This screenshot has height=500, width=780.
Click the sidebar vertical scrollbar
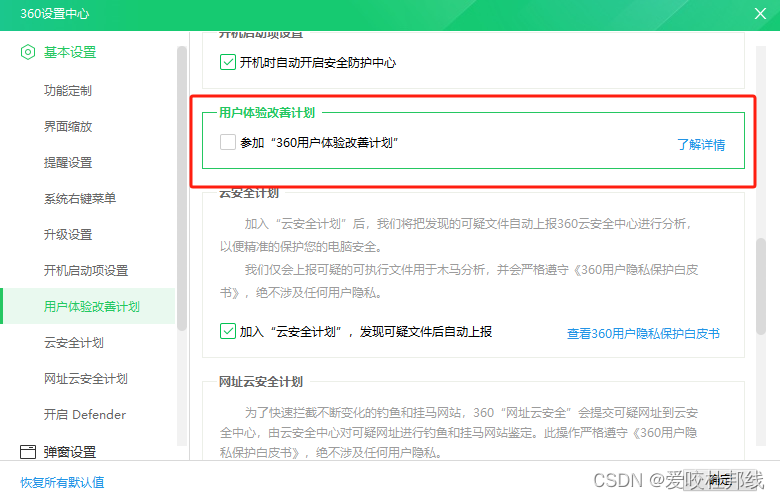click(x=182, y=189)
